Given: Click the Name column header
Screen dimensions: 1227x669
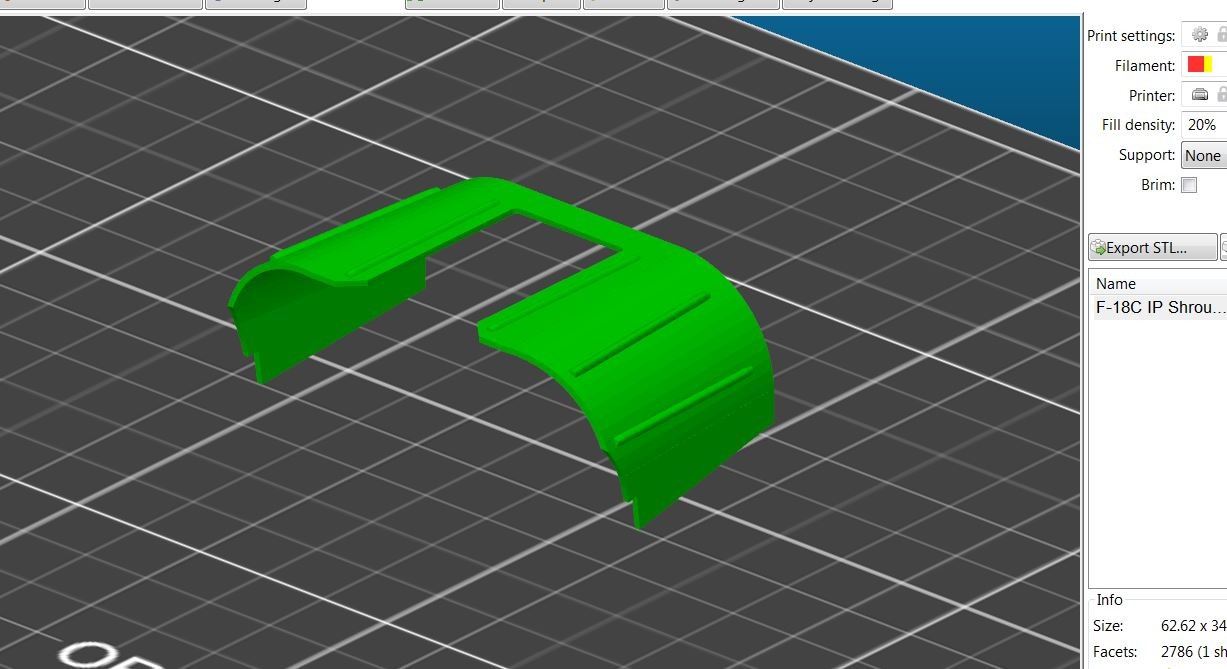Looking at the screenshot, I should pyautogui.click(x=1158, y=283).
